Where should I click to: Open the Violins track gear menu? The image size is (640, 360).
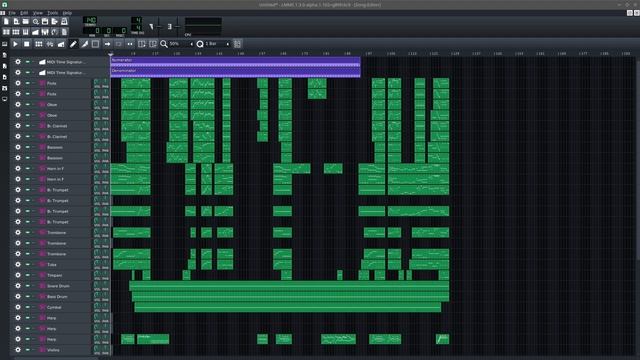(18, 350)
